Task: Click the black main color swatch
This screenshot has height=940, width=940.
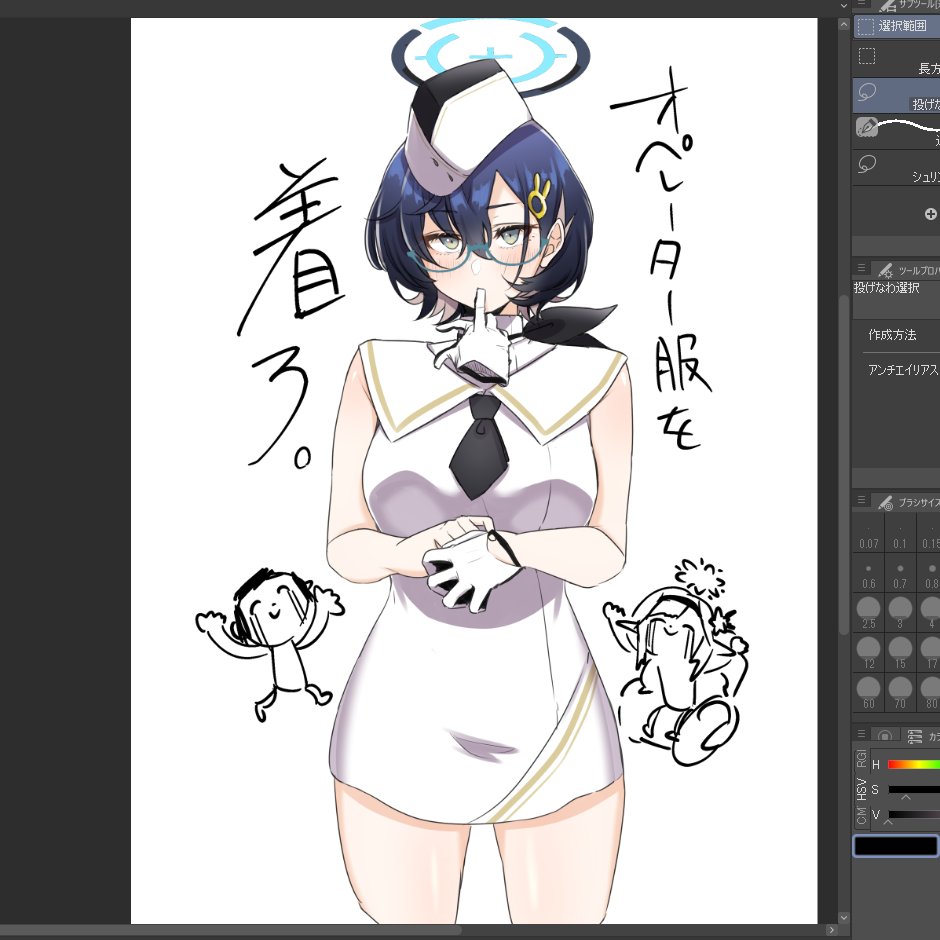Action: click(895, 846)
